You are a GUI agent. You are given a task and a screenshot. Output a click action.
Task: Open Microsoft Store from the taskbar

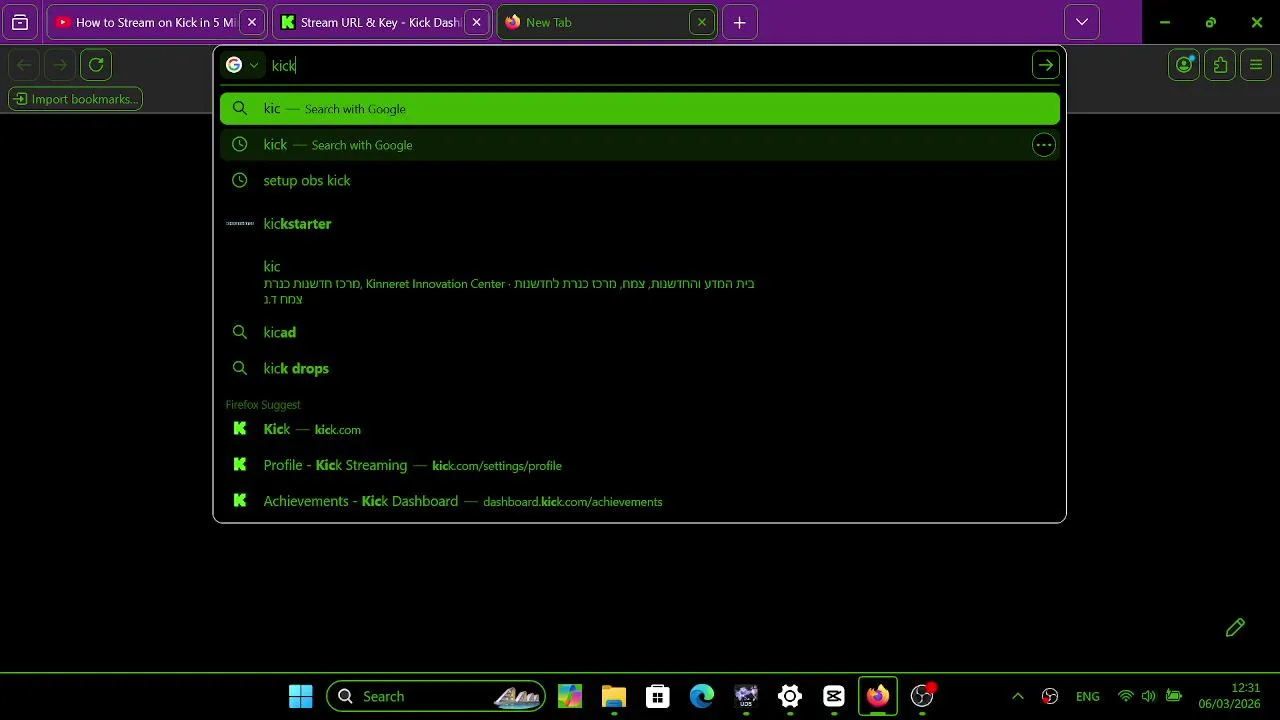click(657, 696)
